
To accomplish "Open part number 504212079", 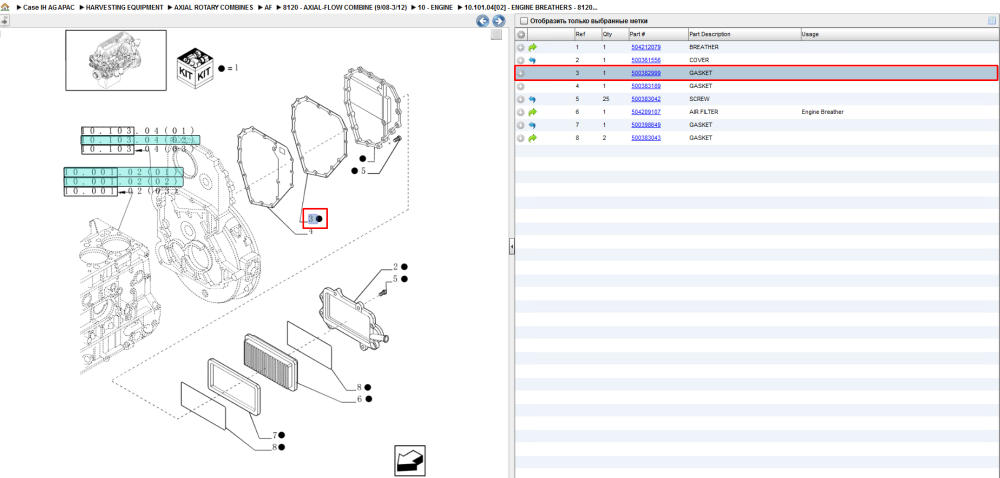I will tap(645, 47).
